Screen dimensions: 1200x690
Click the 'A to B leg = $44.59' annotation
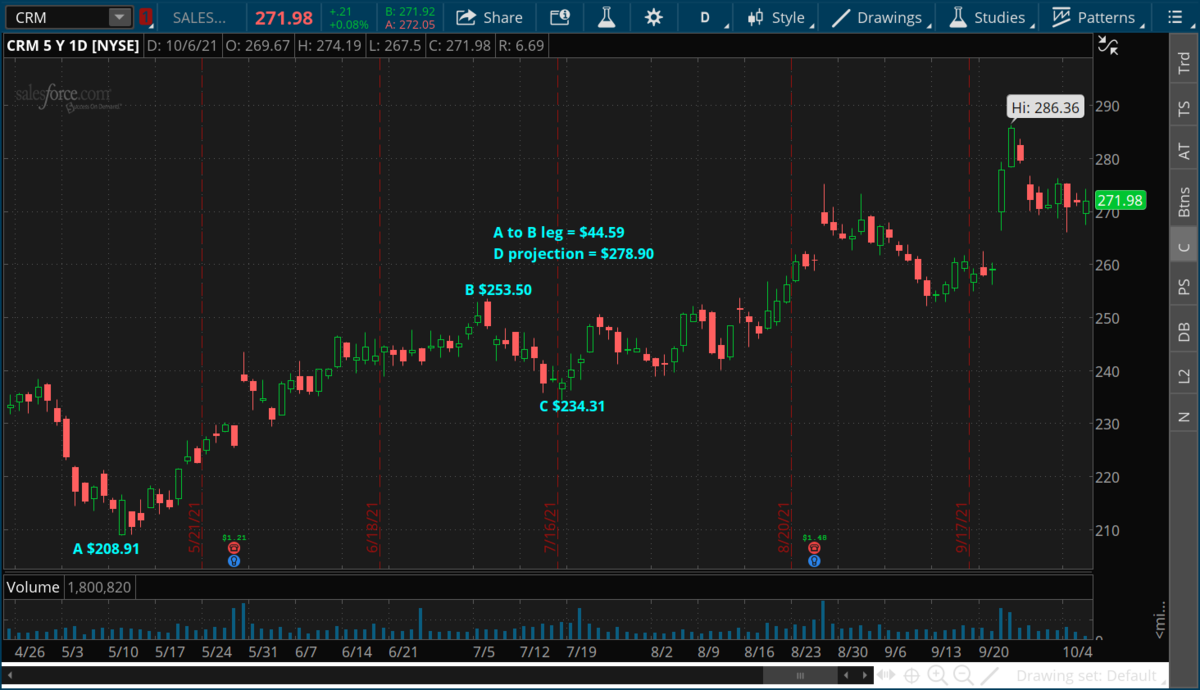[x=559, y=232]
